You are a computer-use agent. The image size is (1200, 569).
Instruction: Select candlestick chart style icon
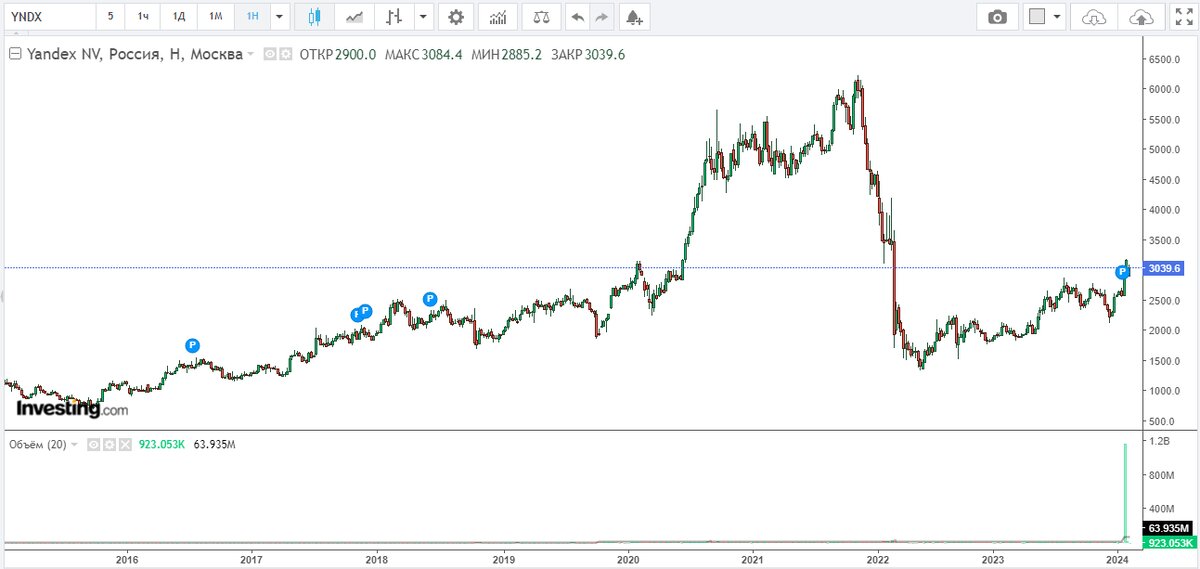coord(314,17)
